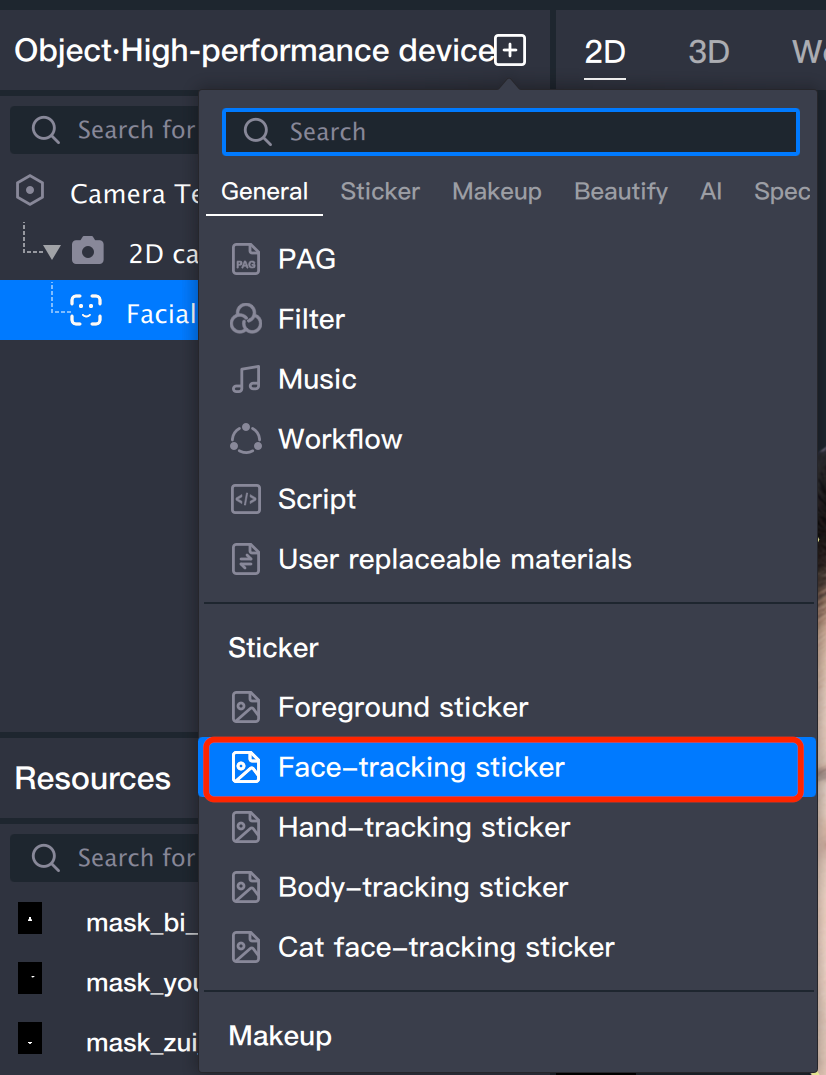The image size is (826, 1075).
Task: Choose Face-tracking sticker from the menu
Action: [421, 767]
